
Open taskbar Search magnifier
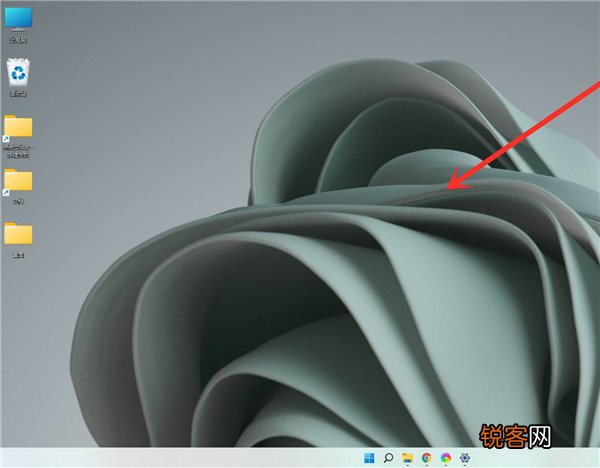pyautogui.click(x=388, y=458)
